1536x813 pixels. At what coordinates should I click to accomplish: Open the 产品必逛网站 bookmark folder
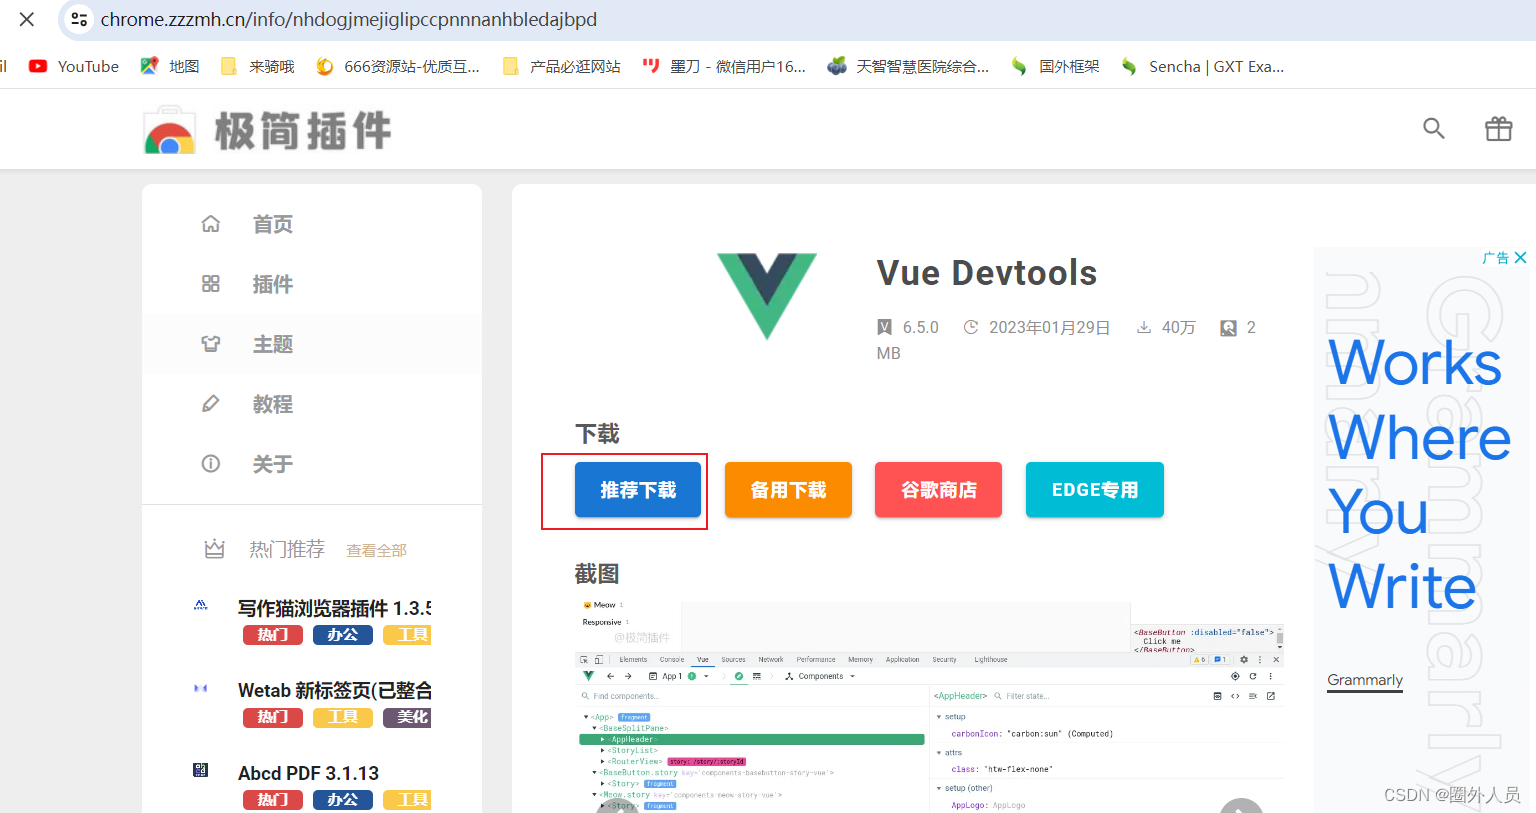pos(561,66)
